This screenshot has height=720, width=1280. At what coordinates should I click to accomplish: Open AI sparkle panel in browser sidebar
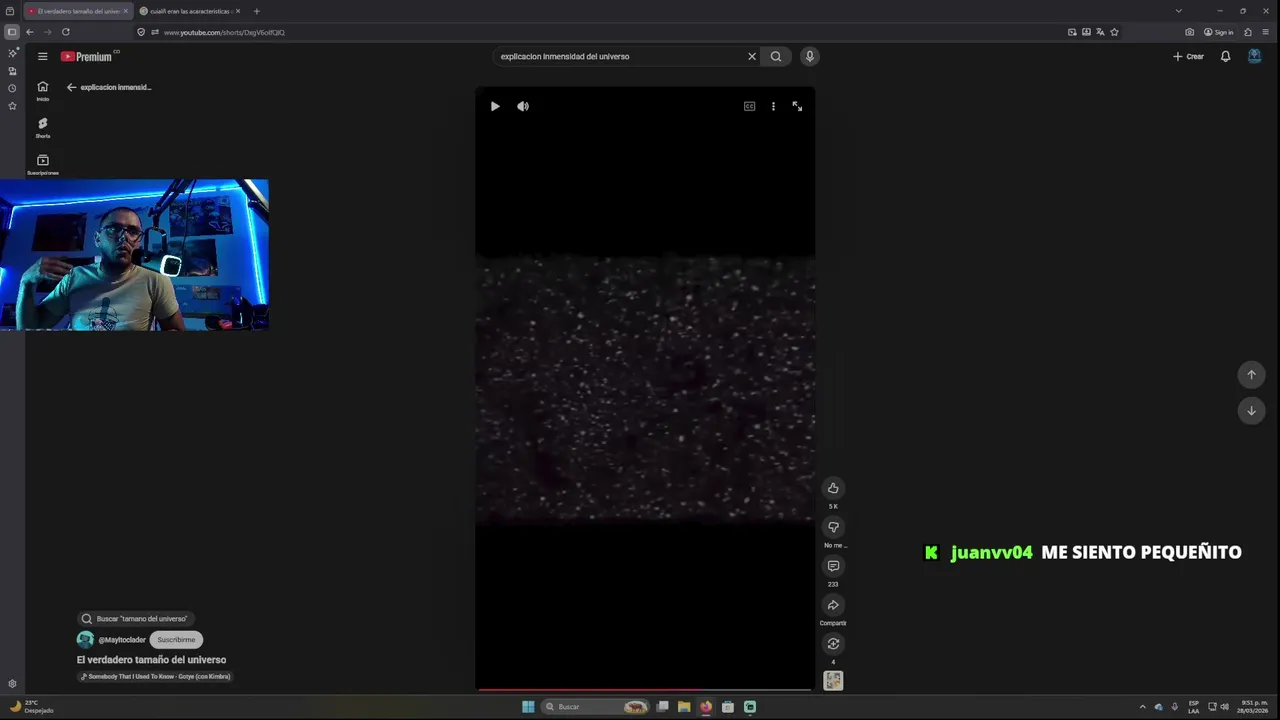(12, 53)
